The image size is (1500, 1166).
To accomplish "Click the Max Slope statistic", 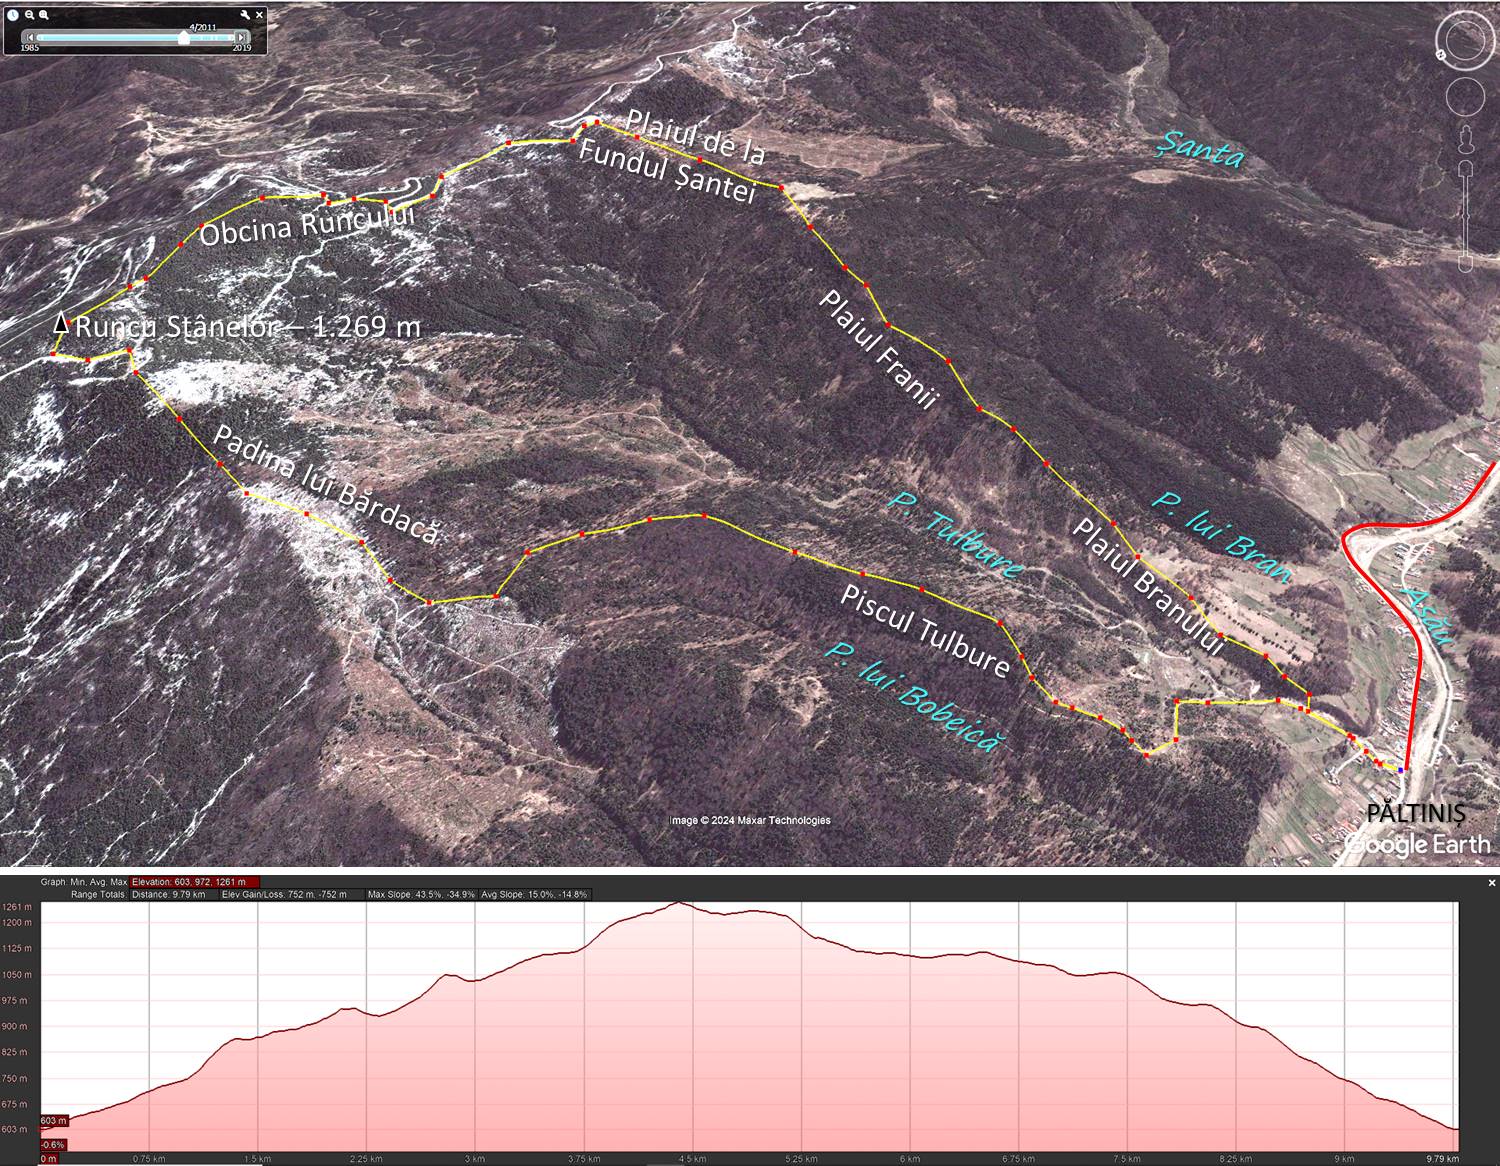I will coord(421,894).
